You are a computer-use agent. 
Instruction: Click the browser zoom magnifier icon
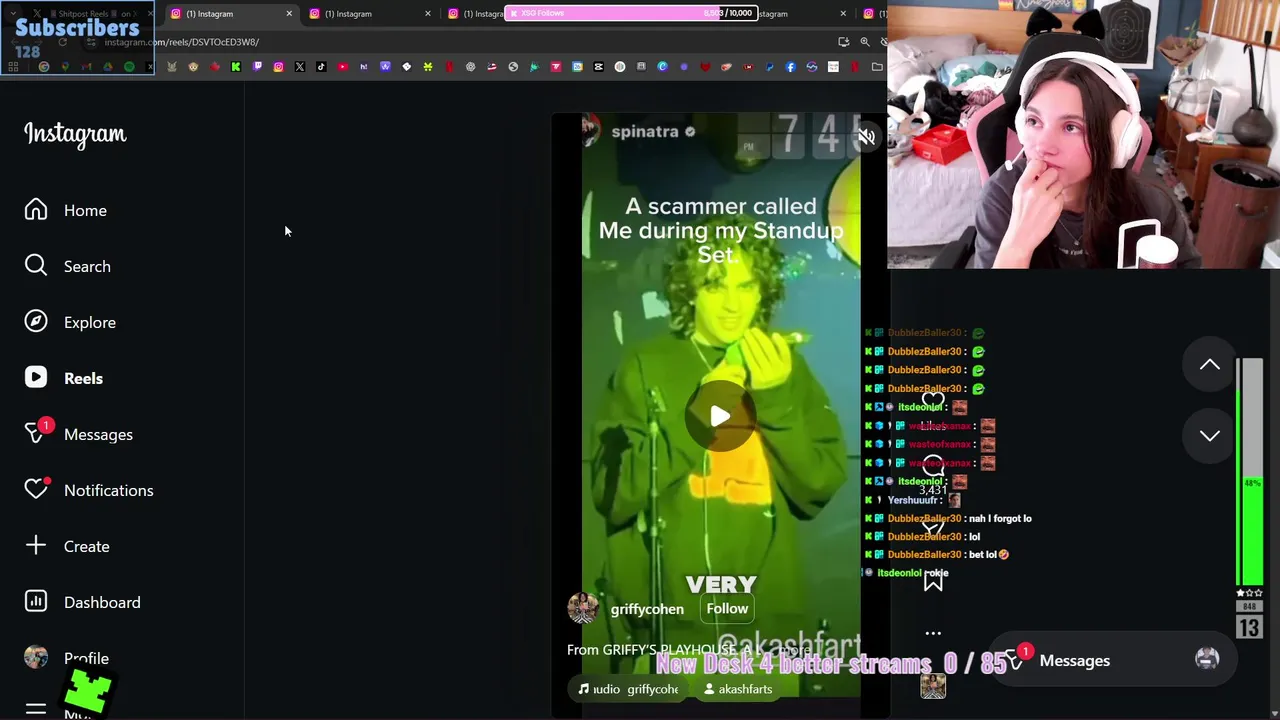[865, 42]
